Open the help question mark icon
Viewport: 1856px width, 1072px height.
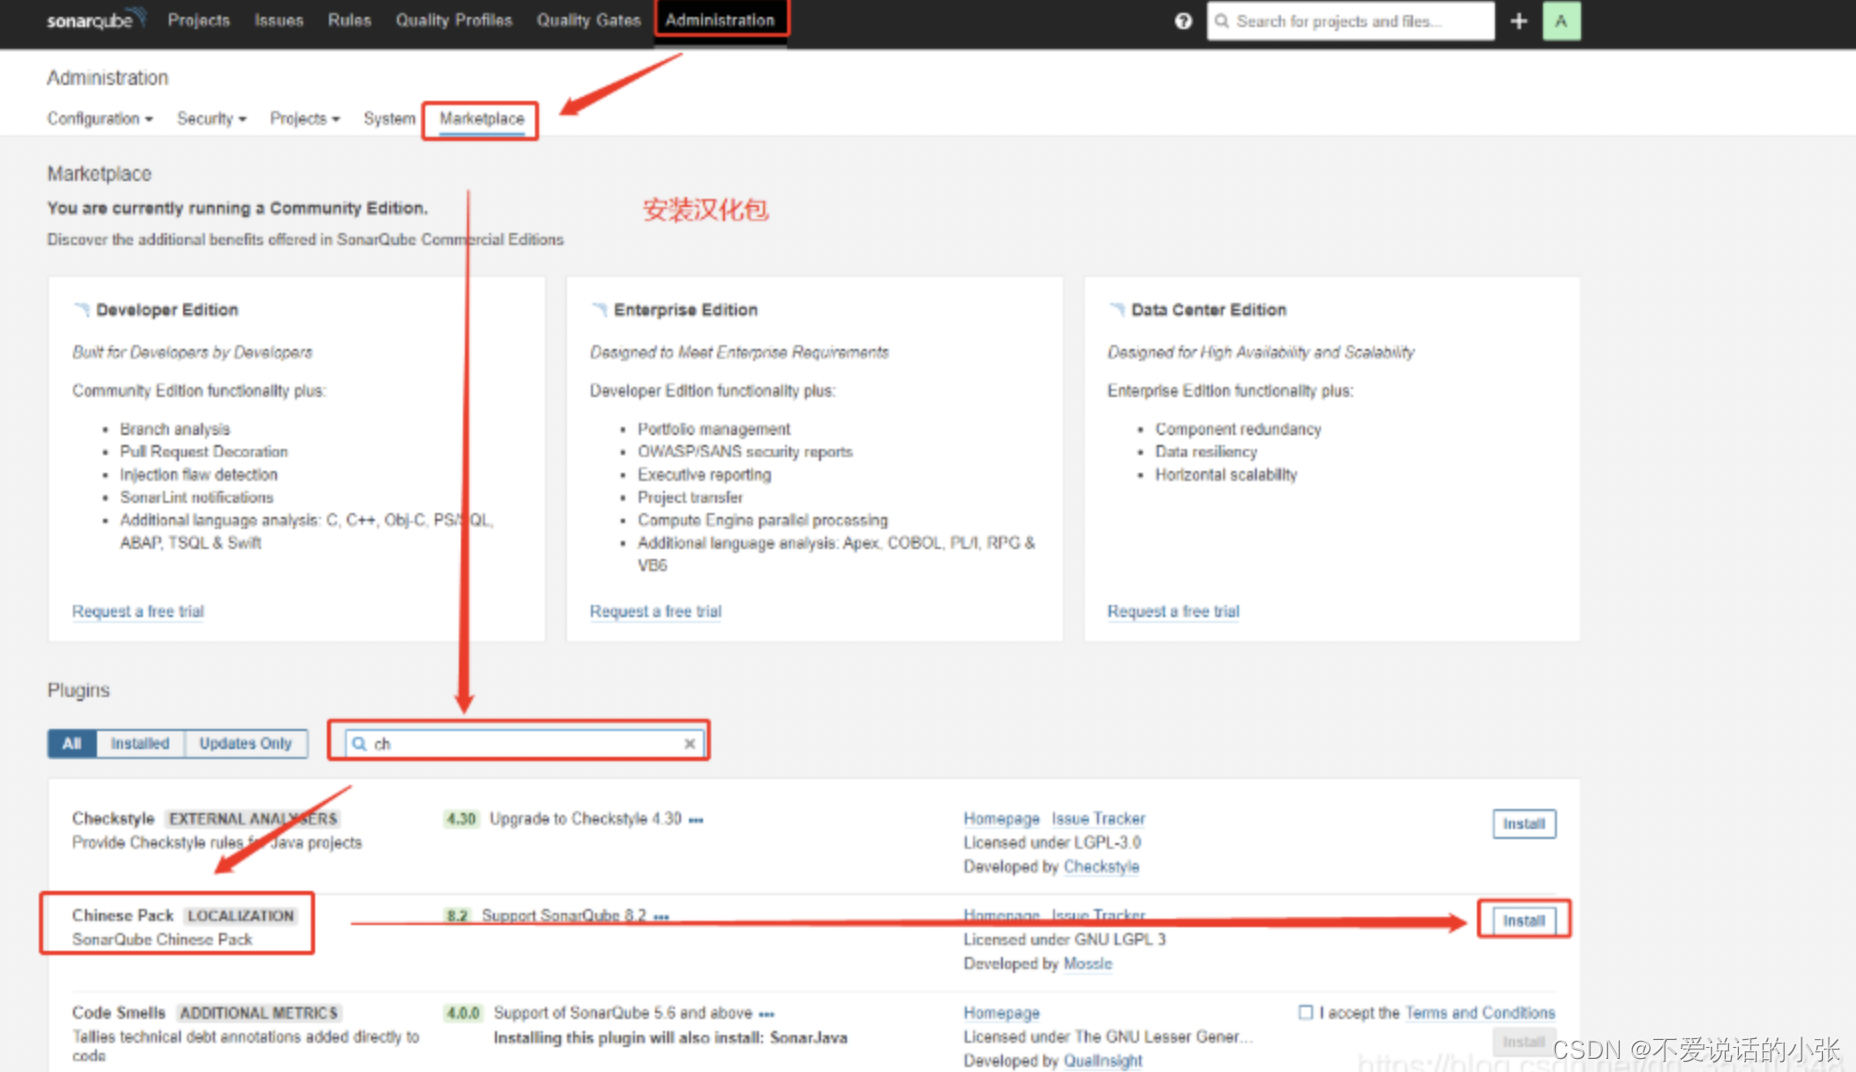1183,21
